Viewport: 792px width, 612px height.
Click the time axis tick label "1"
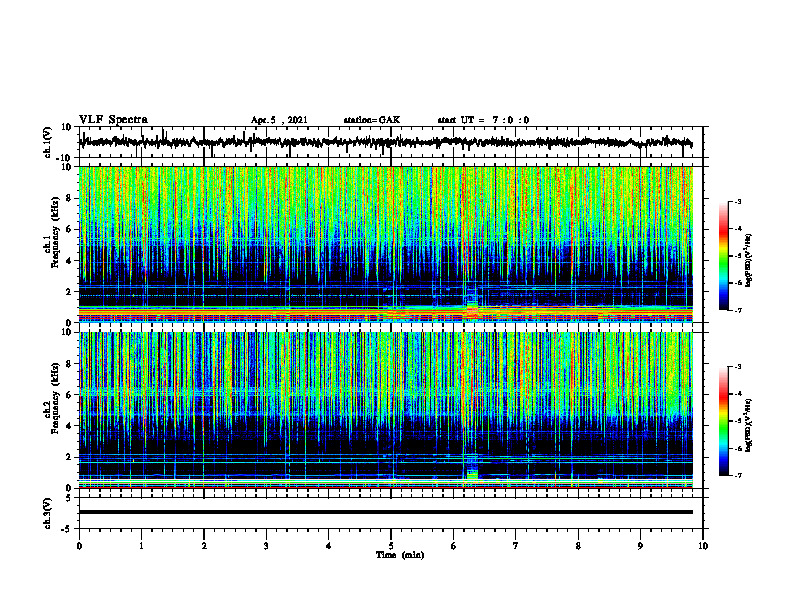(141, 546)
